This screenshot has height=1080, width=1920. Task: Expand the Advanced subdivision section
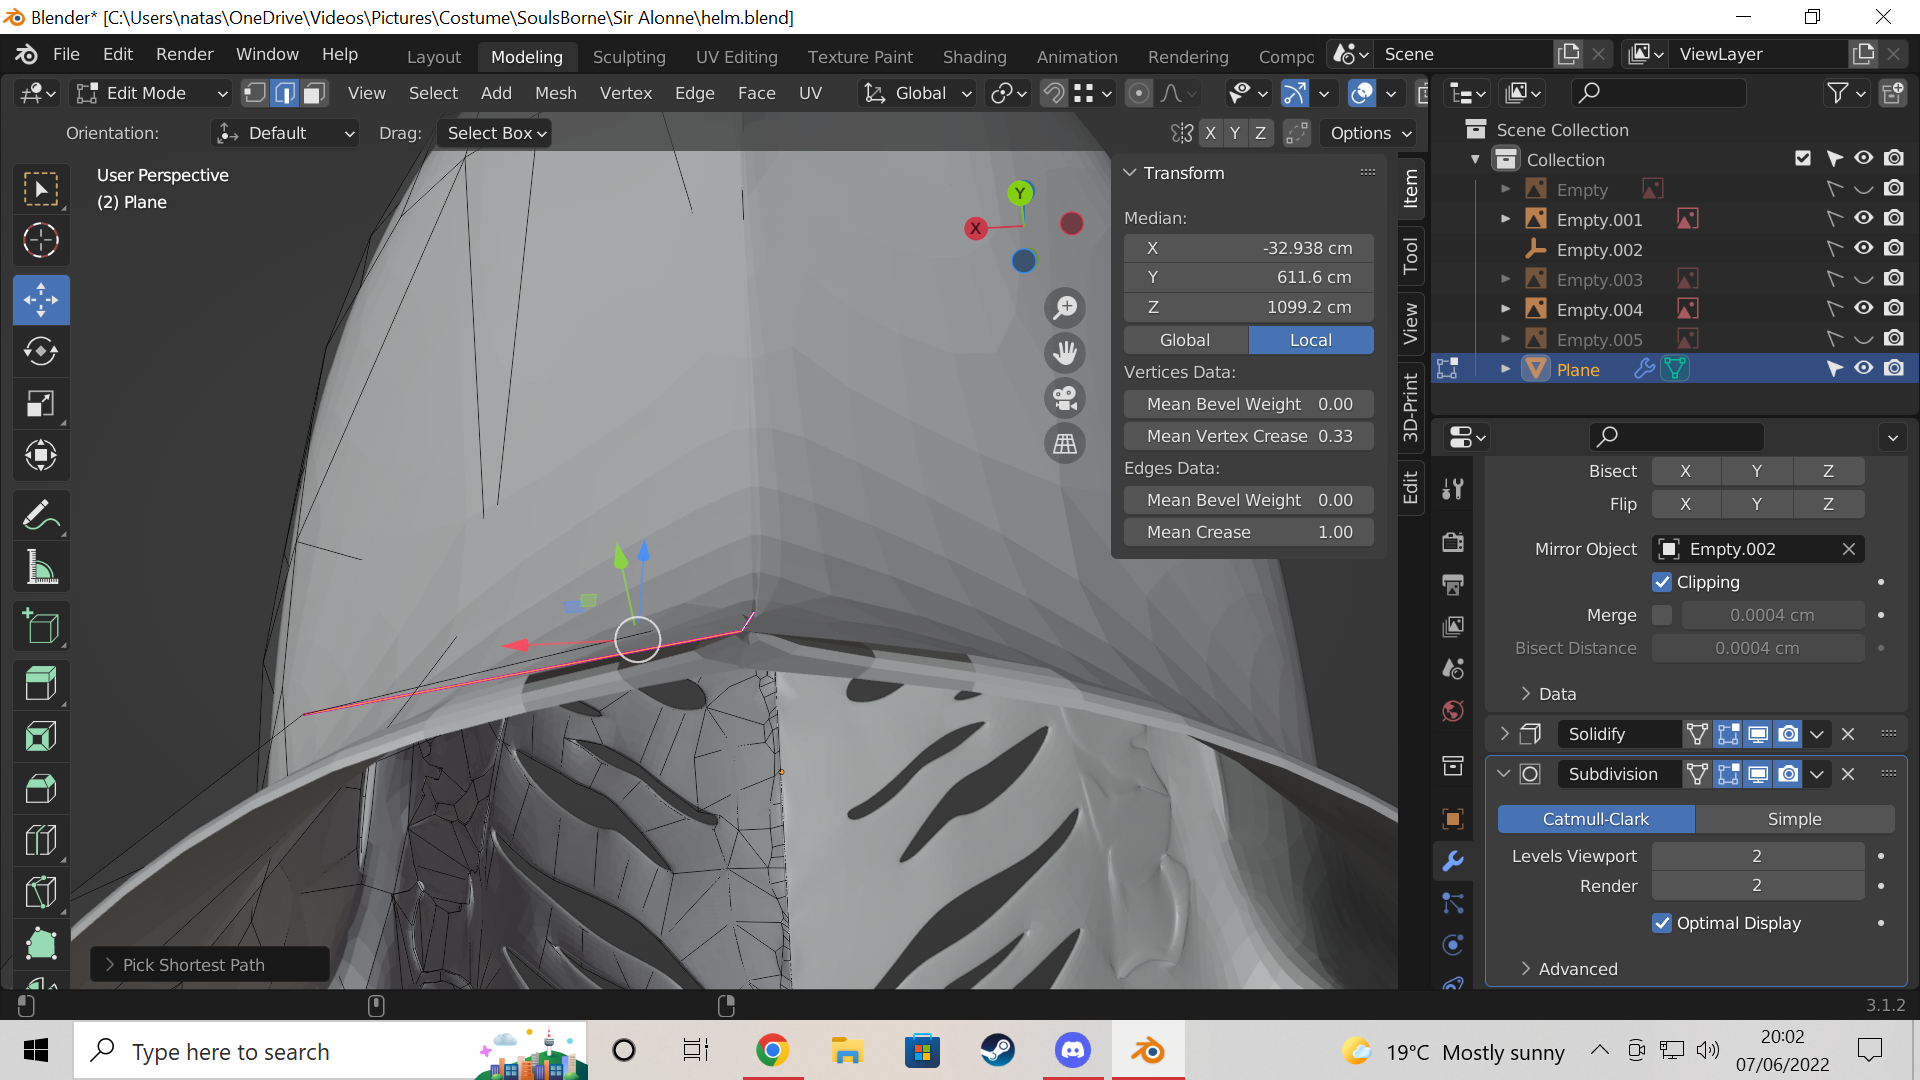click(x=1576, y=969)
